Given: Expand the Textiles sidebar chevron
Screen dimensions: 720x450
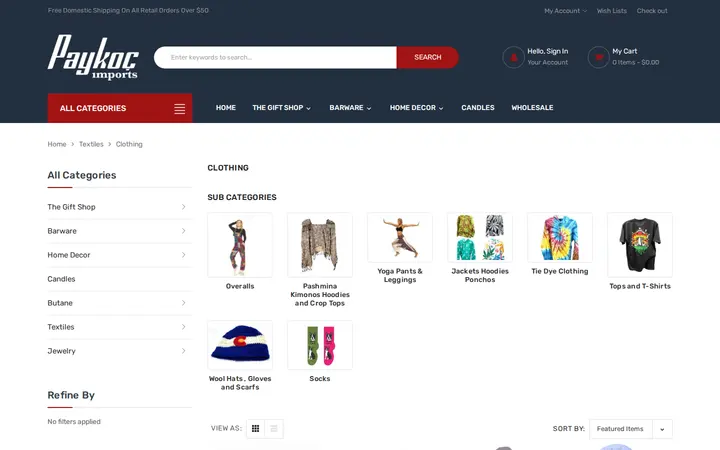Looking at the screenshot, I should (183, 327).
